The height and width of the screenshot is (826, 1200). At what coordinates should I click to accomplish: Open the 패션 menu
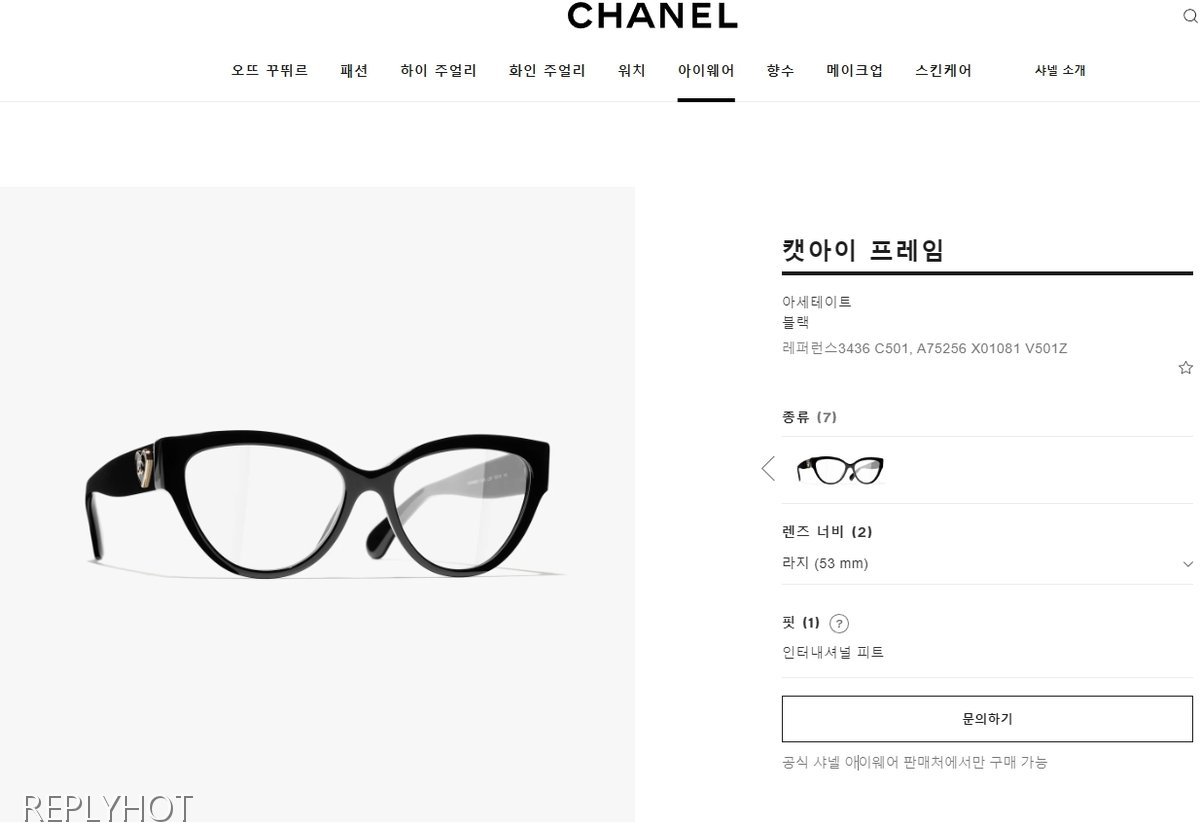pos(354,70)
